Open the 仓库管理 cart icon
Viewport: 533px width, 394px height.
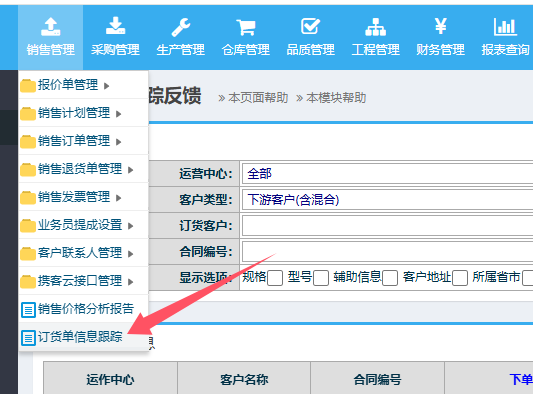coord(246,27)
